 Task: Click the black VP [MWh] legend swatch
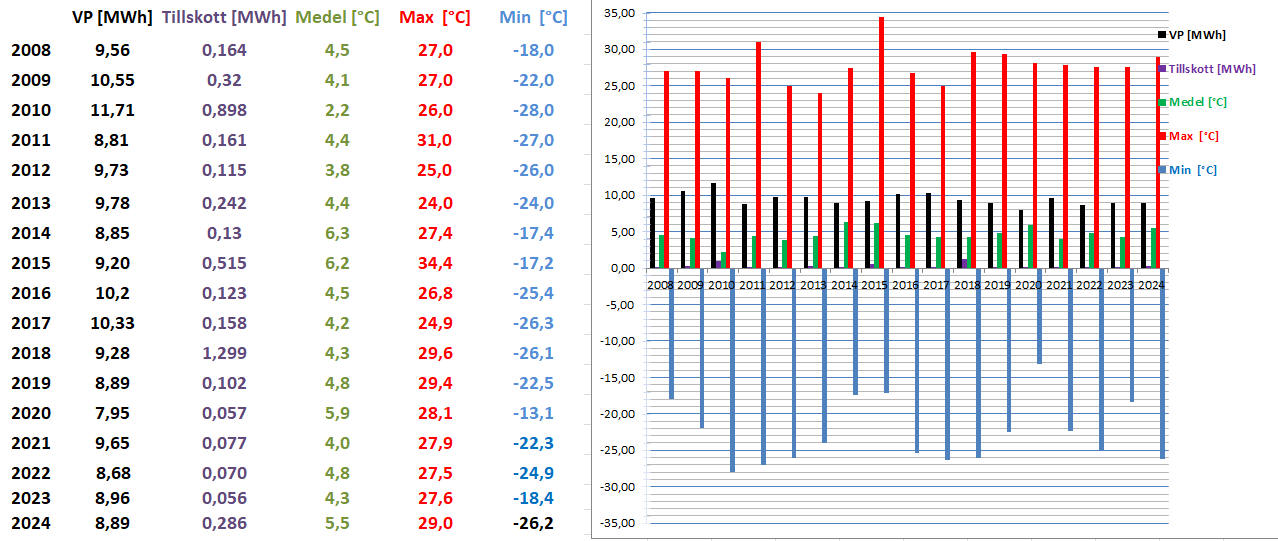(x=1162, y=35)
